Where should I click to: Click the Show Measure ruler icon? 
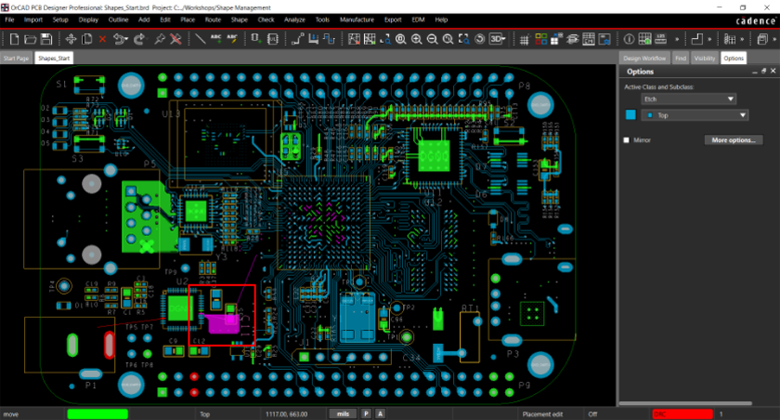(661, 39)
